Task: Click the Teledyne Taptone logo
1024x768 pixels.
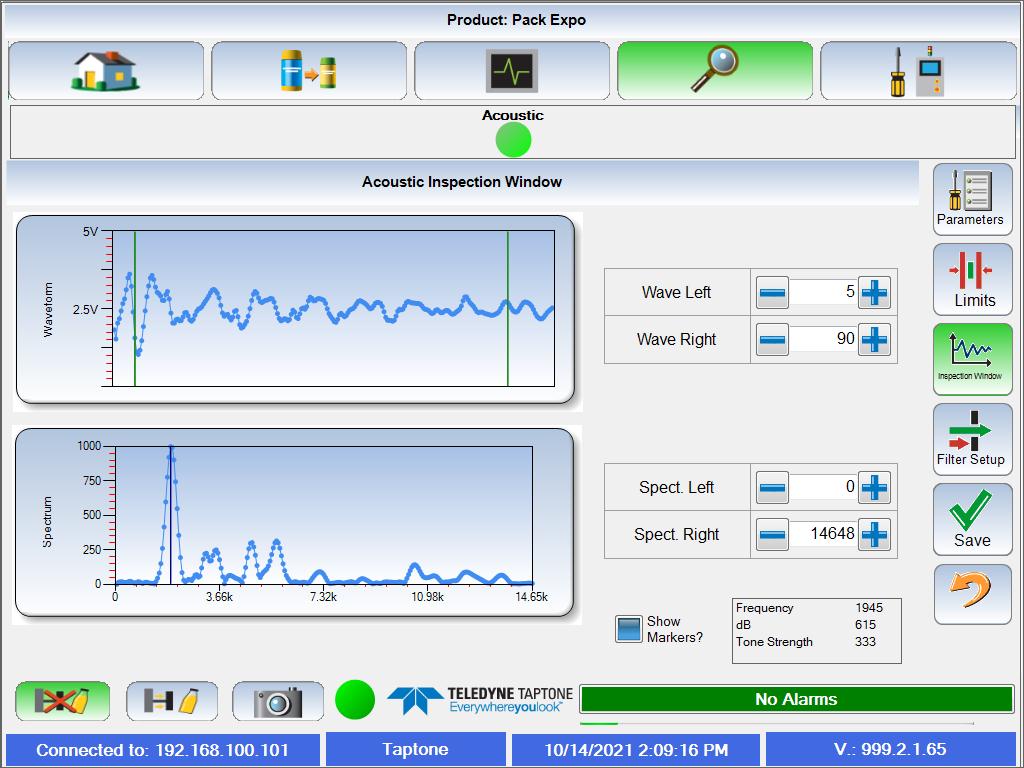Action: point(480,700)
